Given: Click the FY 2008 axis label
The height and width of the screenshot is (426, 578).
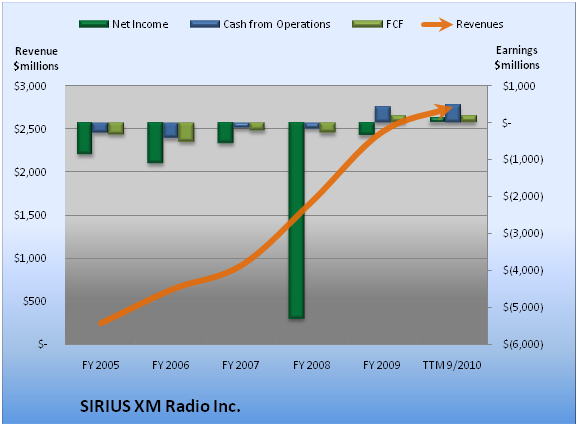Looking at the screenshot, I should pos(311,365).
